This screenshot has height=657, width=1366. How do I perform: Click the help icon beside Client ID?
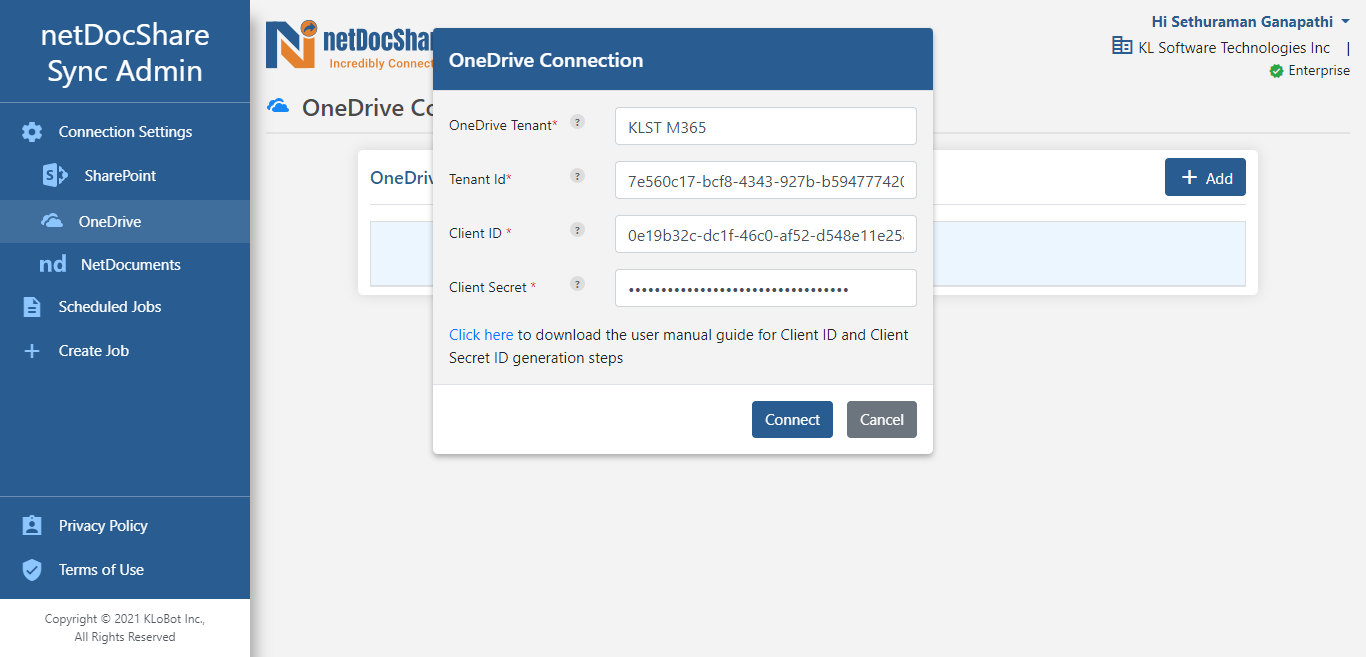point(577,230)
